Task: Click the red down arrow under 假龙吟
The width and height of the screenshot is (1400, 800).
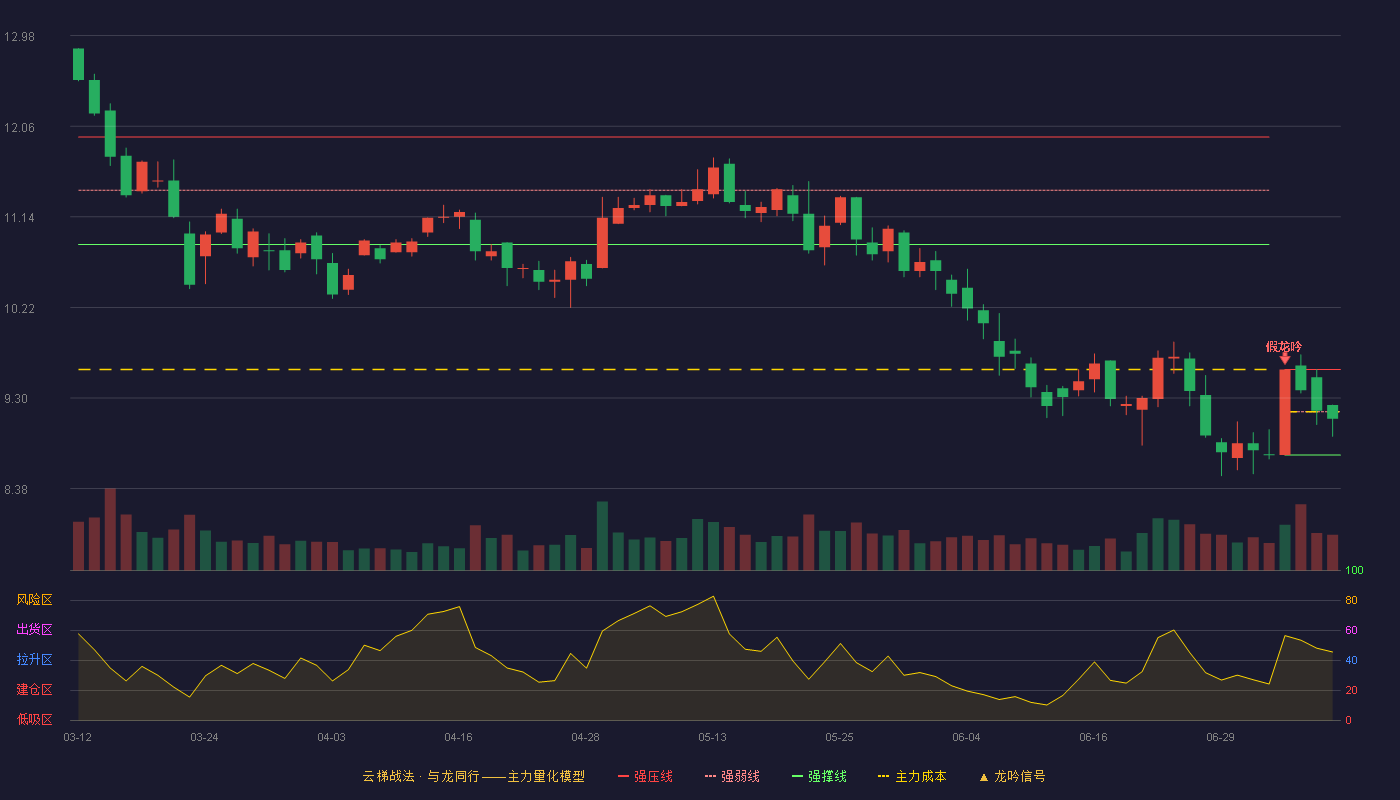Action: (1284, 359)
